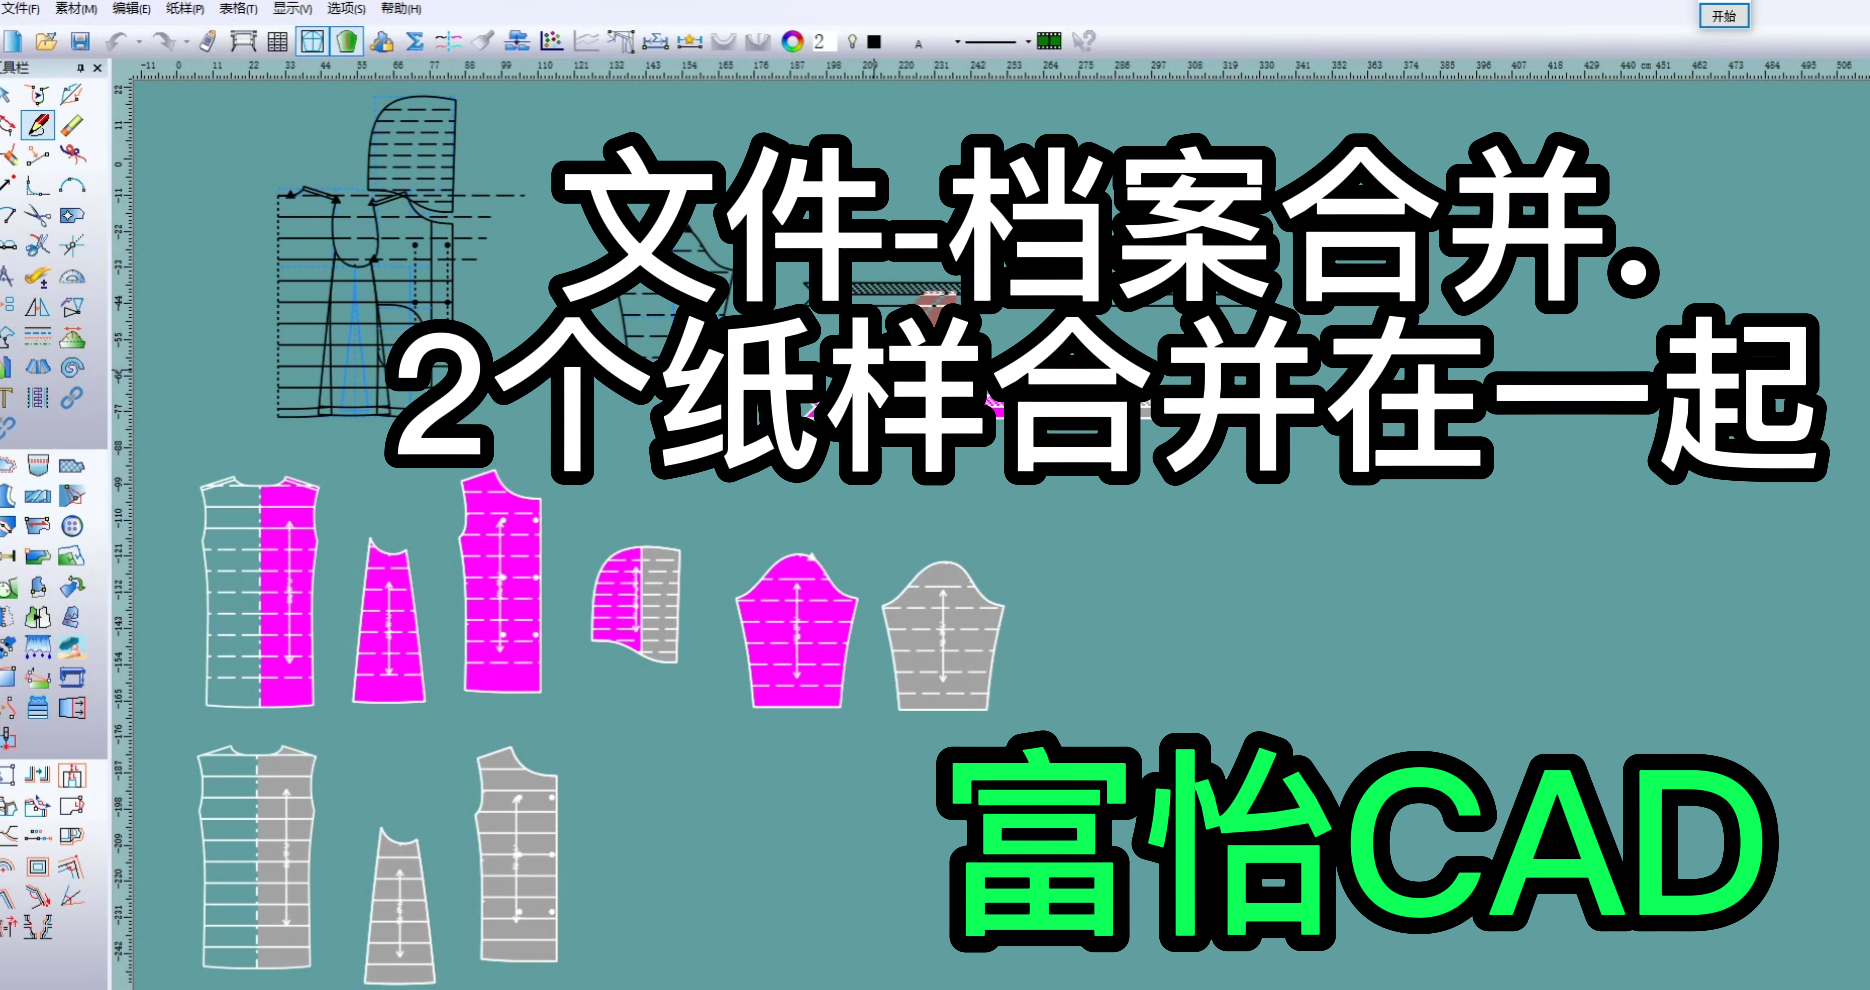Open the 文件(F) menu

[20, 8]
